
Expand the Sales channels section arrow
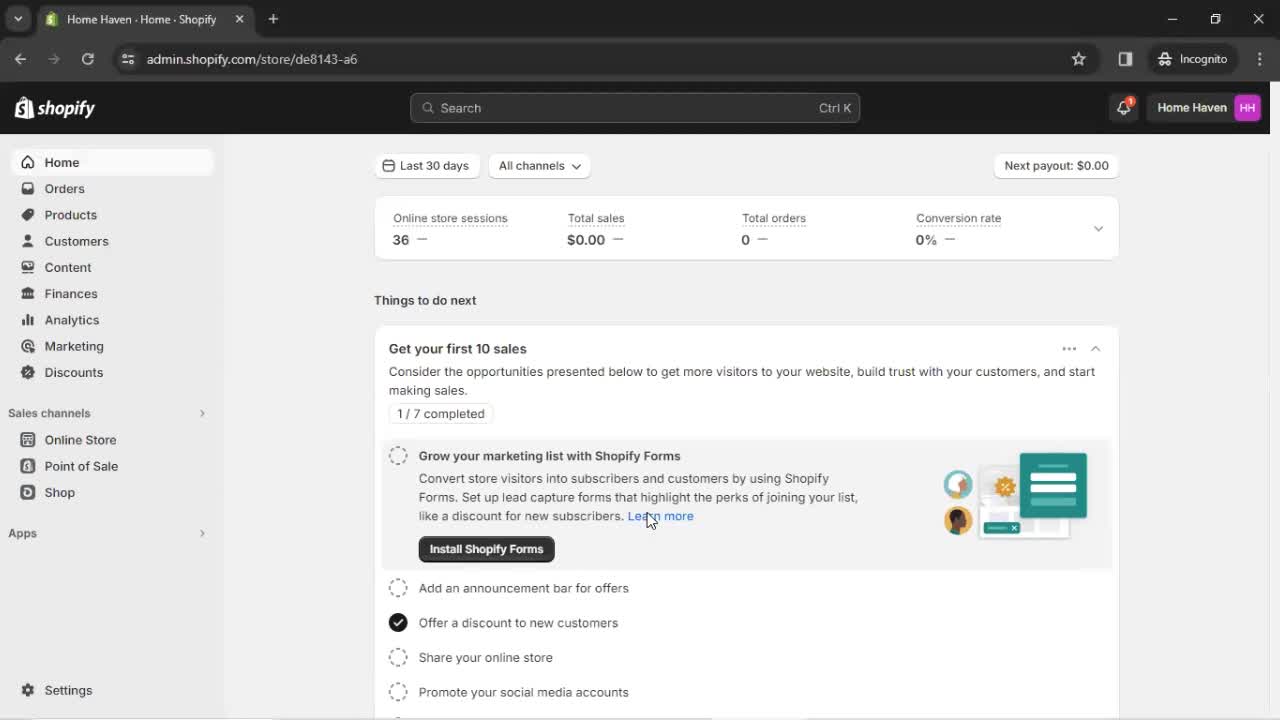click(202, 413)
